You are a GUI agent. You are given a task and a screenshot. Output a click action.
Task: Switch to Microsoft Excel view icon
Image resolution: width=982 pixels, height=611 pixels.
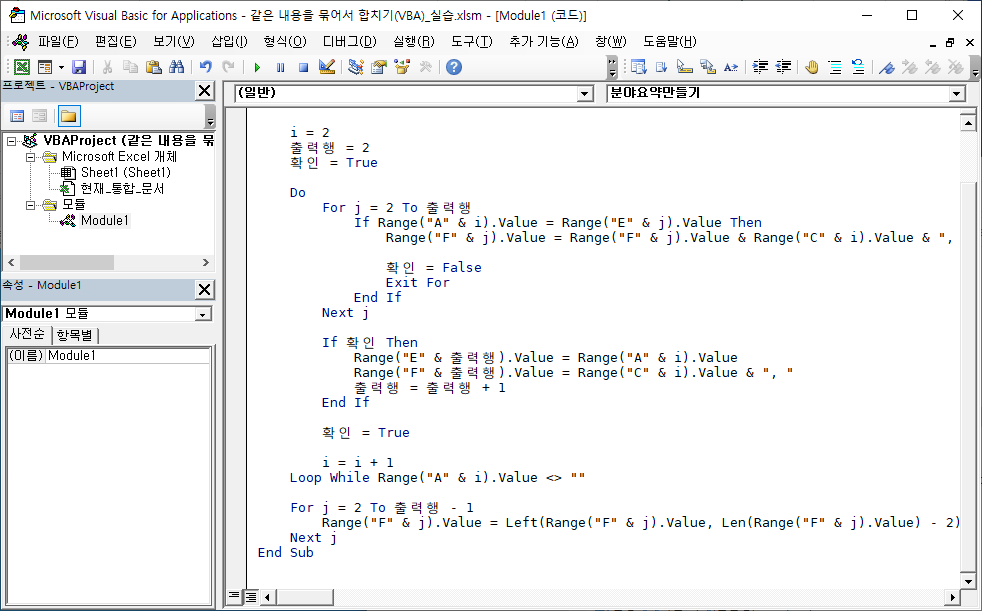pos(22,67)
